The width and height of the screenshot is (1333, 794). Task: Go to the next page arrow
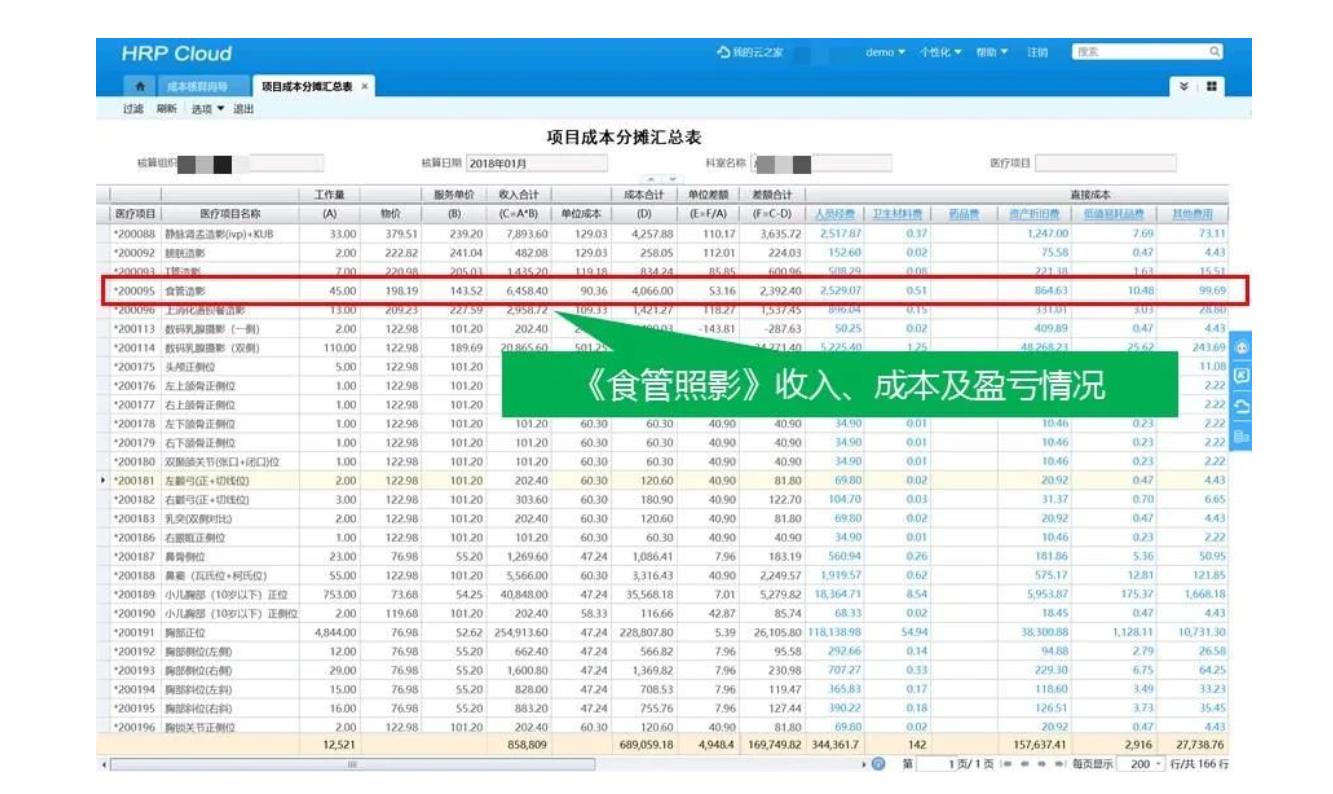coord(1042,764)
